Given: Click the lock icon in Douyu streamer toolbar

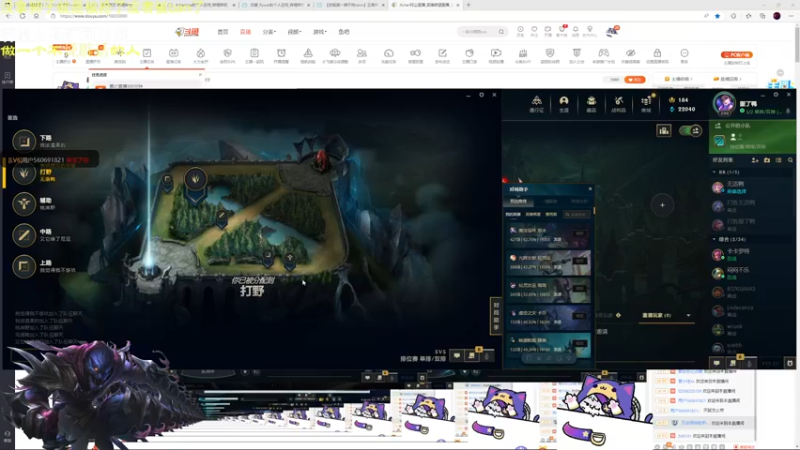Looking at the screenshot, I should (x=657, y=55).
